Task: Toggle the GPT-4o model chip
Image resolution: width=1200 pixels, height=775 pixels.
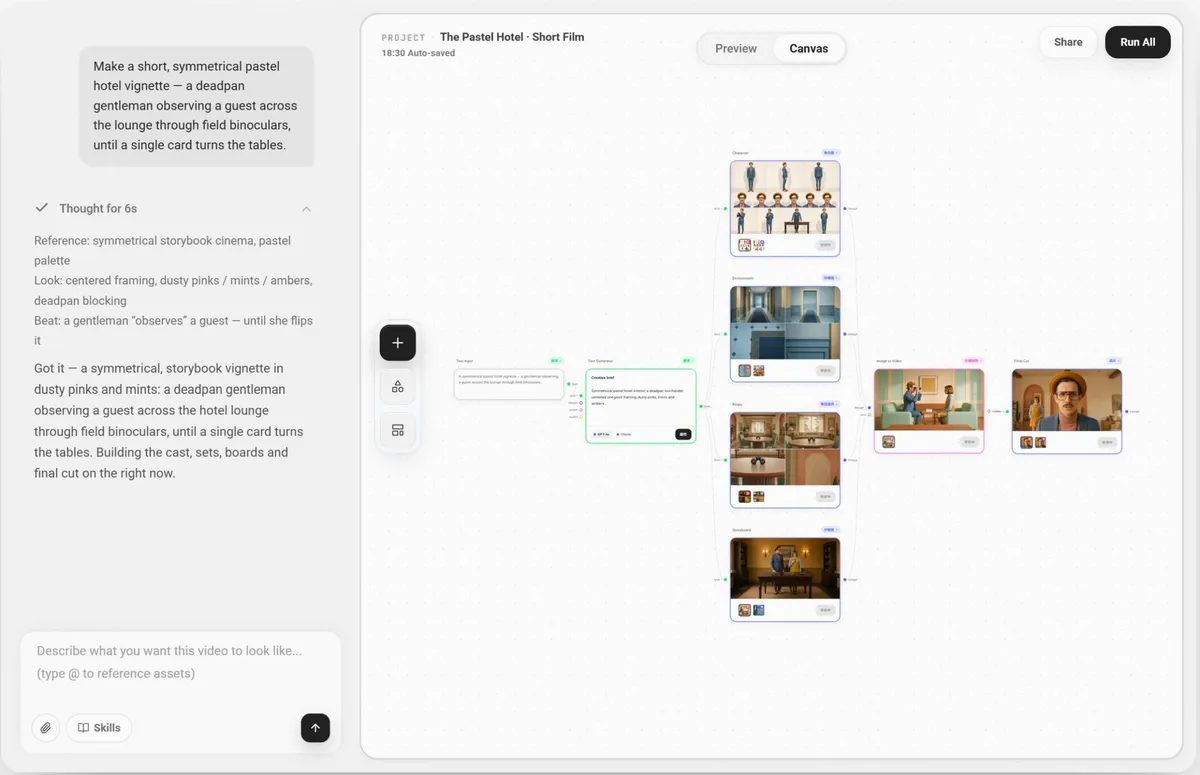Action: [600, 434]
